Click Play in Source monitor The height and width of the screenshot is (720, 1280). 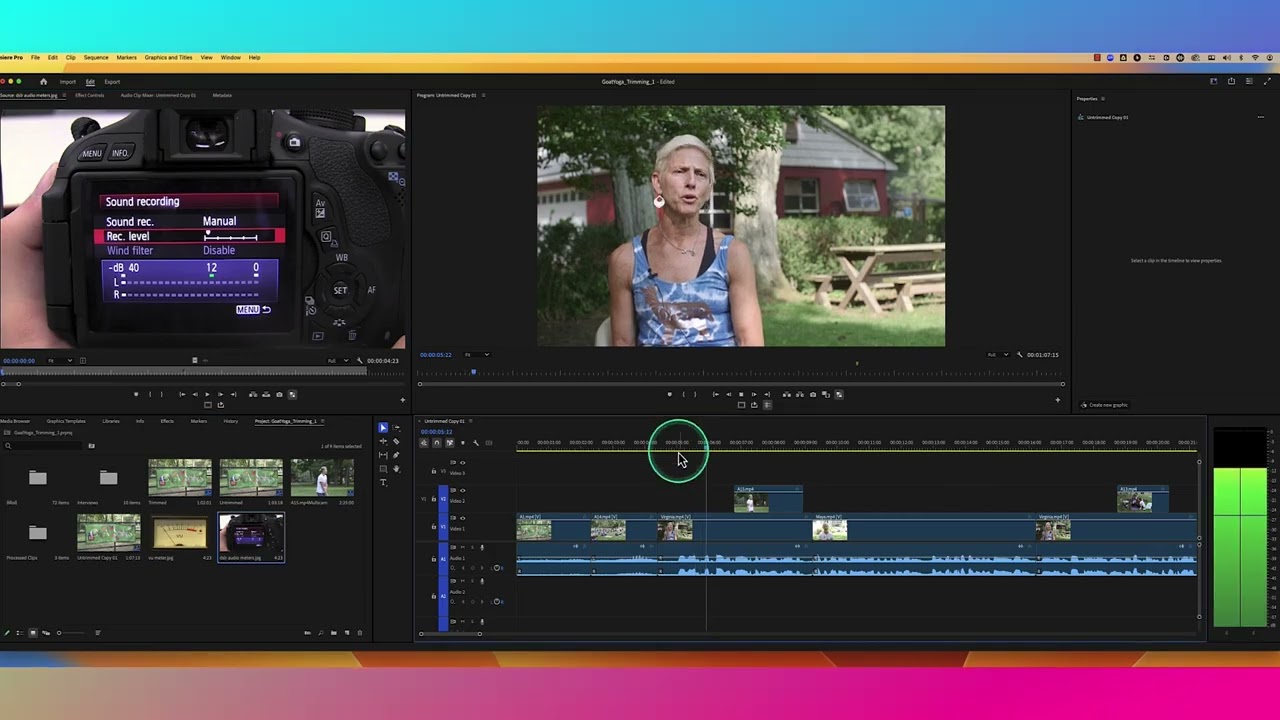click(x=207, y=394)
